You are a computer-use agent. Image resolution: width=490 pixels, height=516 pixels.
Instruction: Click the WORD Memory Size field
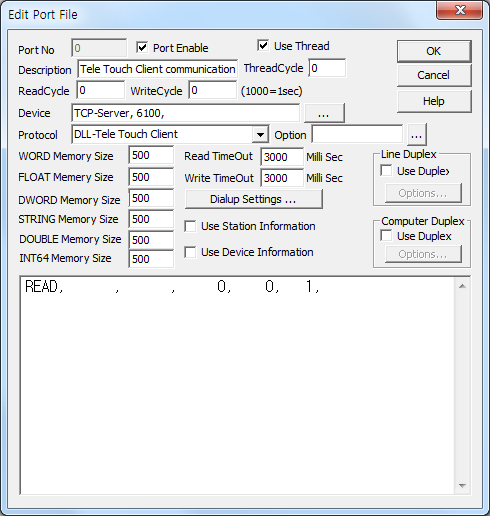click(x=151, y=155)
